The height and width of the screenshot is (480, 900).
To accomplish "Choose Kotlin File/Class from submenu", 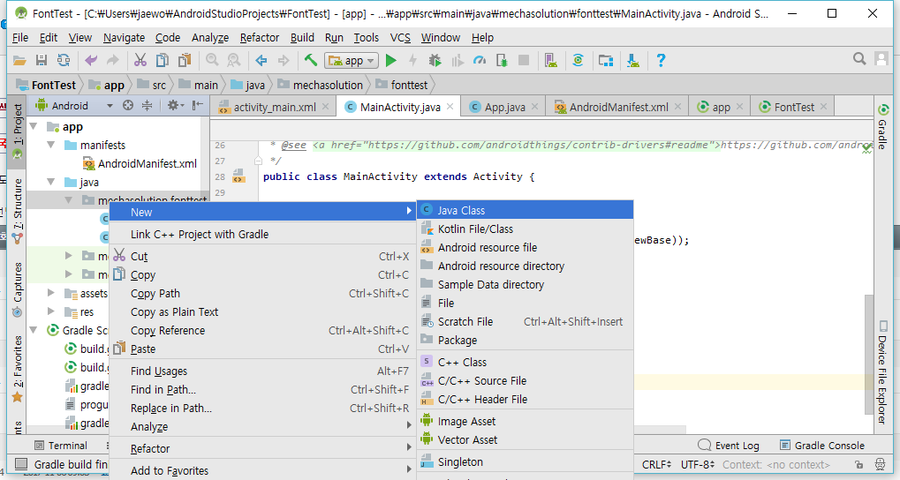I will (525, 229).
